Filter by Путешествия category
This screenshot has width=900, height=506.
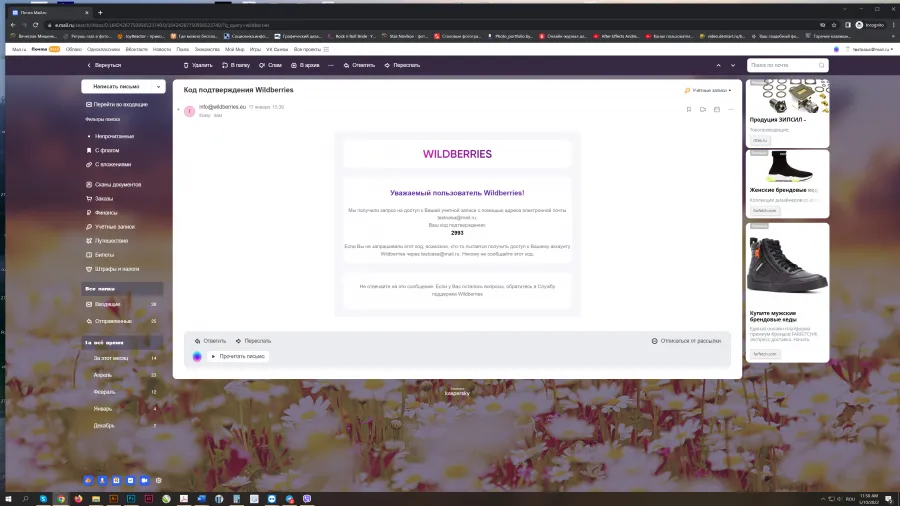[107, 241]
